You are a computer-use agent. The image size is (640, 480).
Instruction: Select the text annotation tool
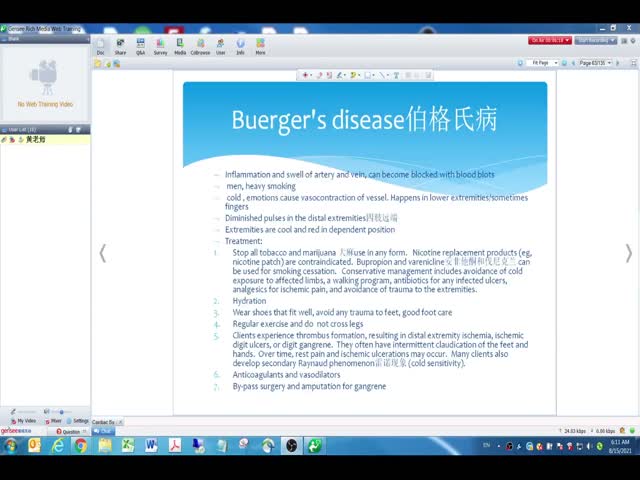(396, 76)
